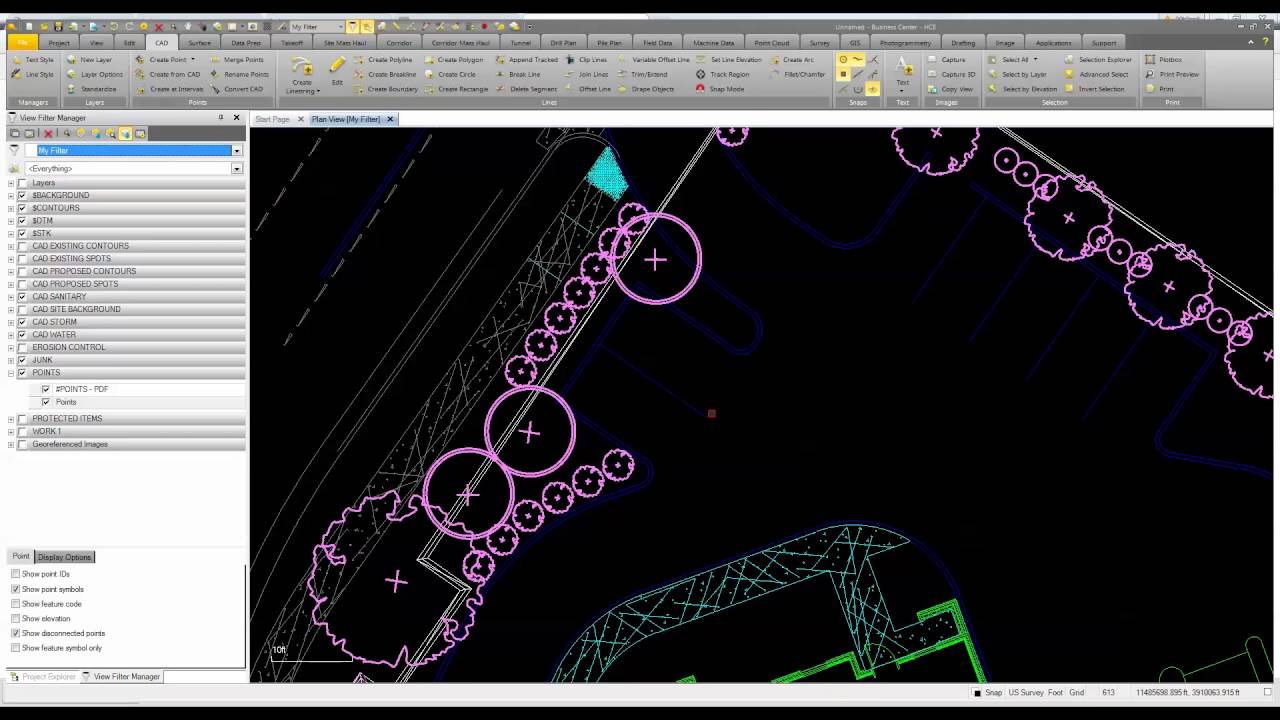The image size is (1280, 720).
Task: Select the Create Polyline tool
Action: click(x=384, y=59)
